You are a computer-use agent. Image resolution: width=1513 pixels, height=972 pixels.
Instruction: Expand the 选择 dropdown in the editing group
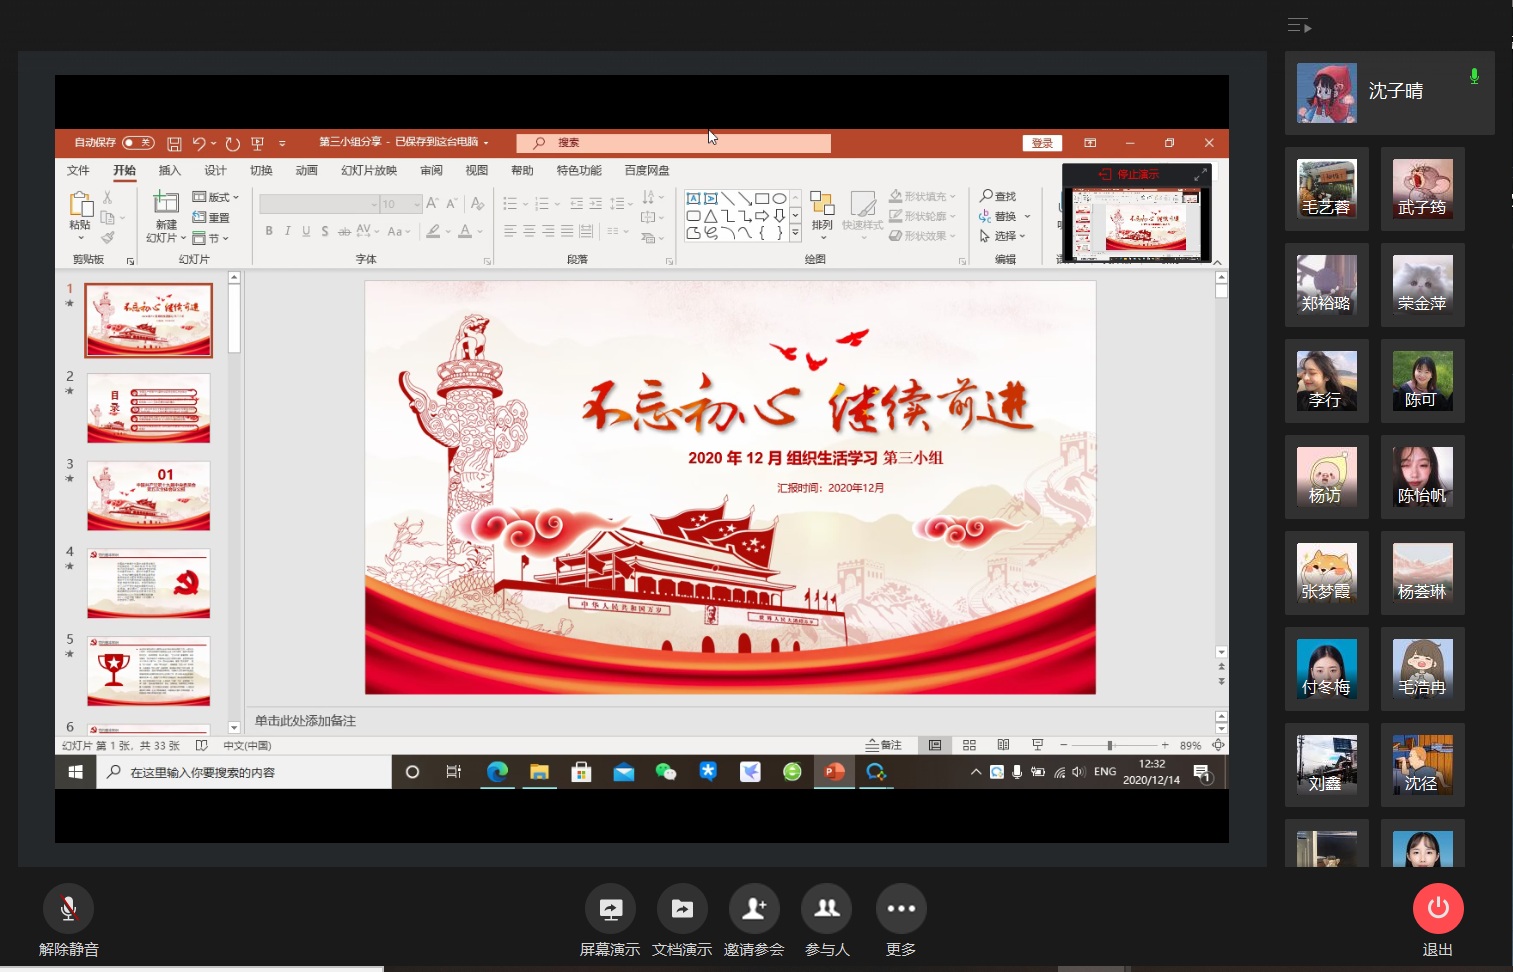point(1005,236)
